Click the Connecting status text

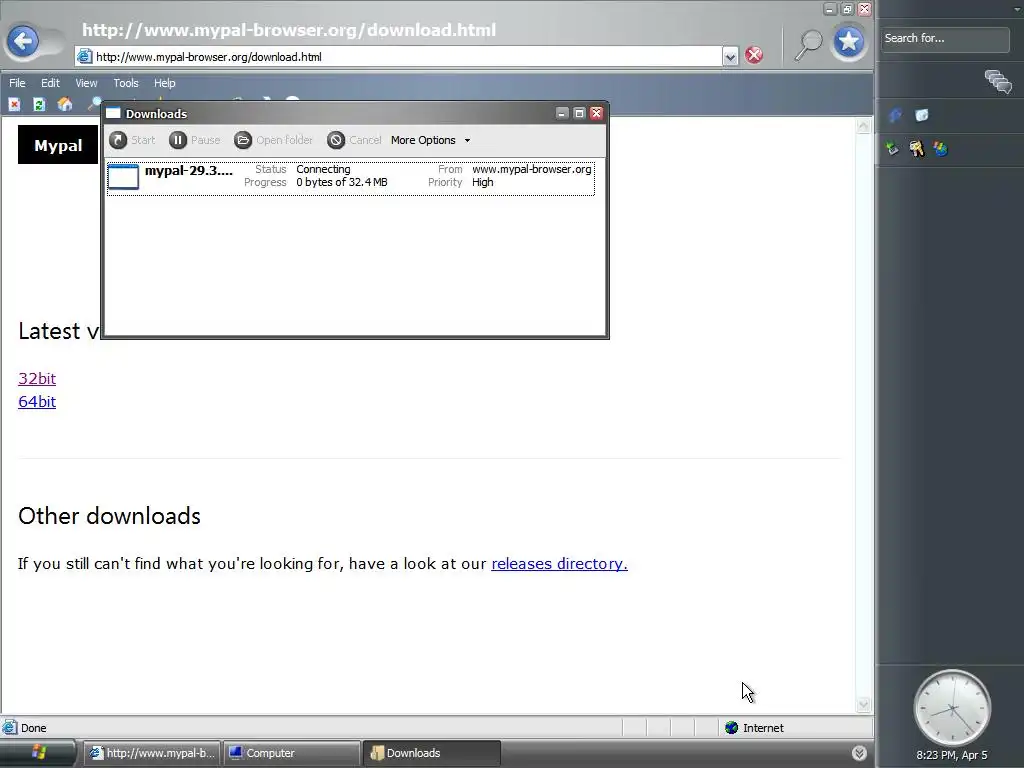[x=323, y=169]
